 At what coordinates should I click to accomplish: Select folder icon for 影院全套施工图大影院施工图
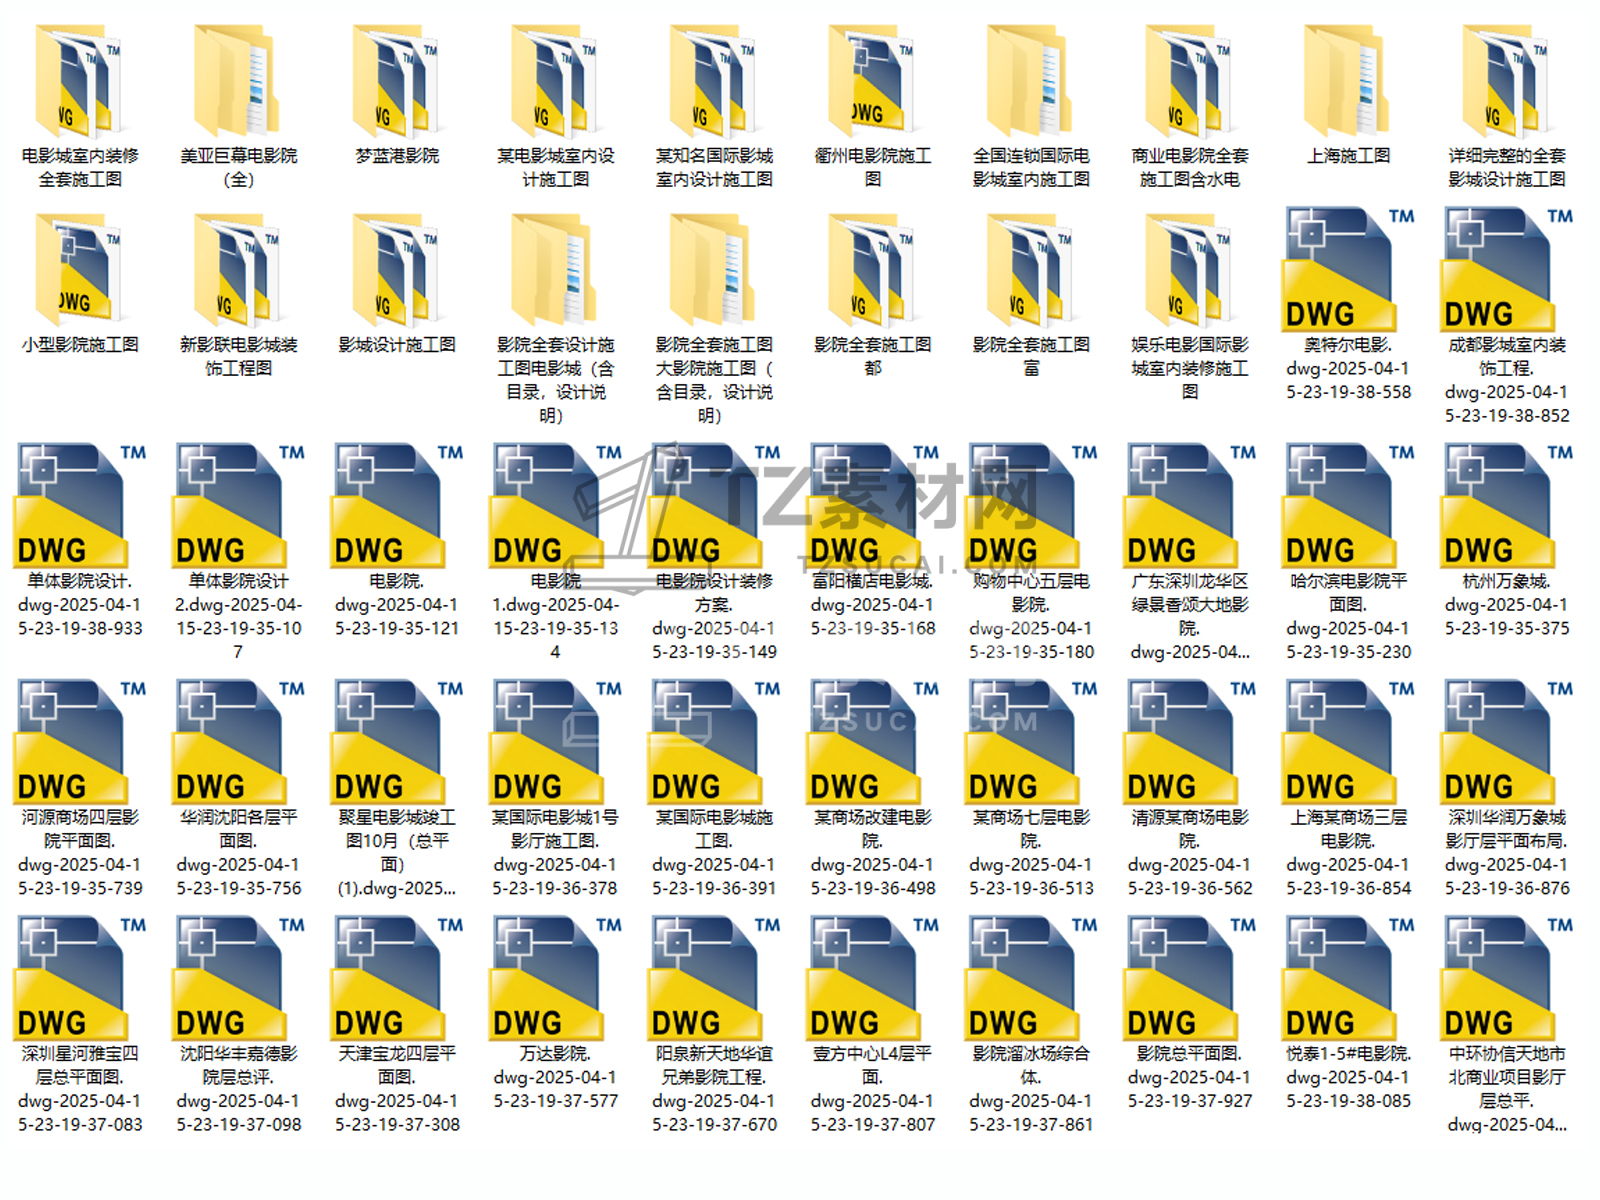coord(714,270)
